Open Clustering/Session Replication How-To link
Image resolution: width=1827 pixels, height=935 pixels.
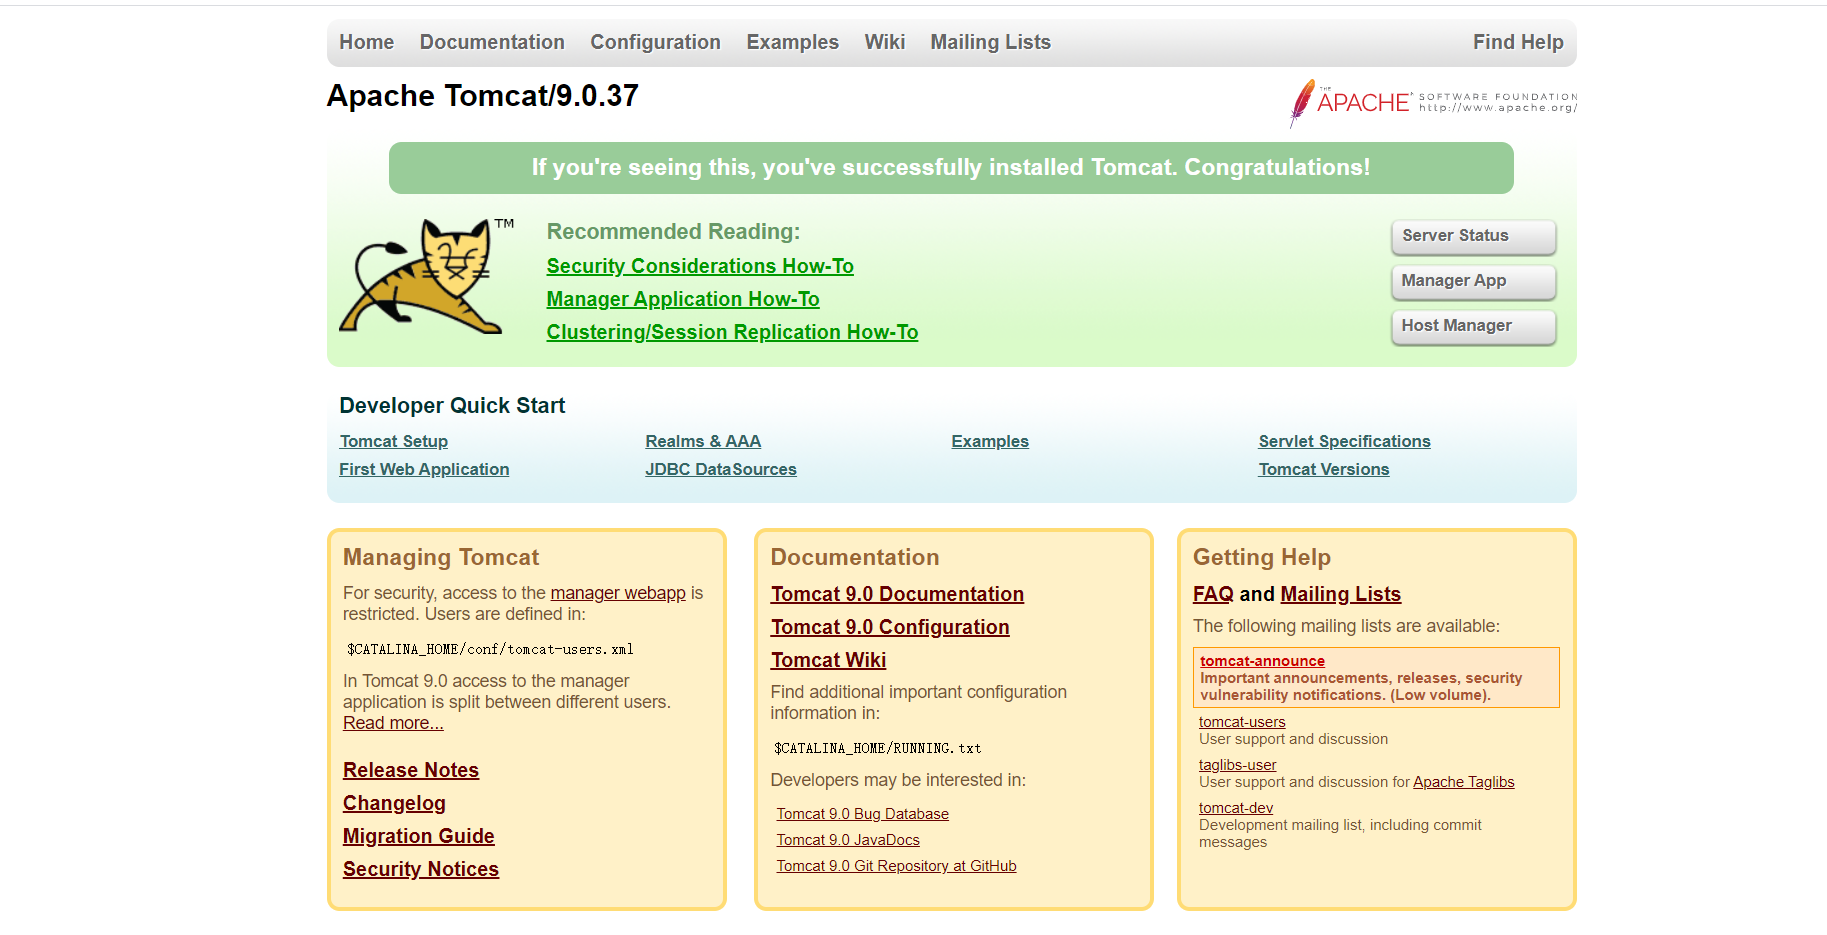pos(732,332)
